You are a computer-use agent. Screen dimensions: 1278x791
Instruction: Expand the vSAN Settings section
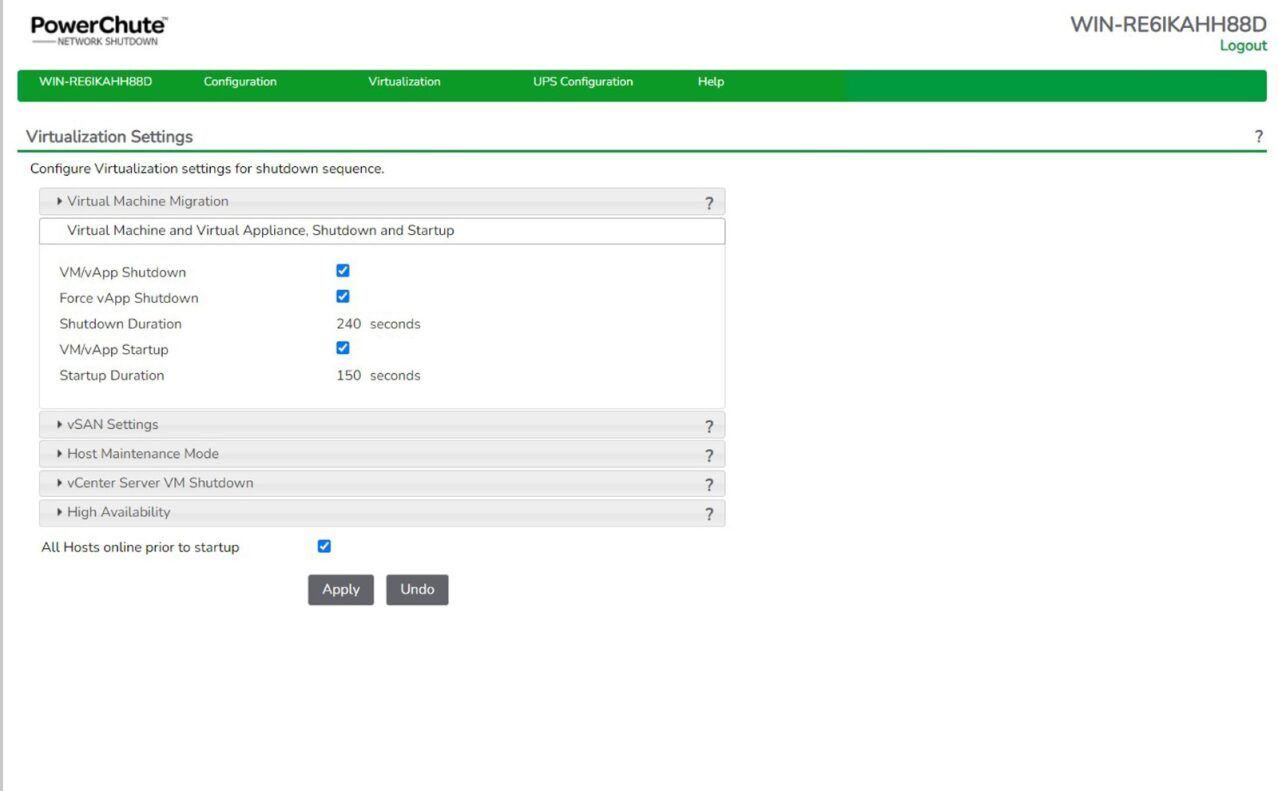(112, 425)
